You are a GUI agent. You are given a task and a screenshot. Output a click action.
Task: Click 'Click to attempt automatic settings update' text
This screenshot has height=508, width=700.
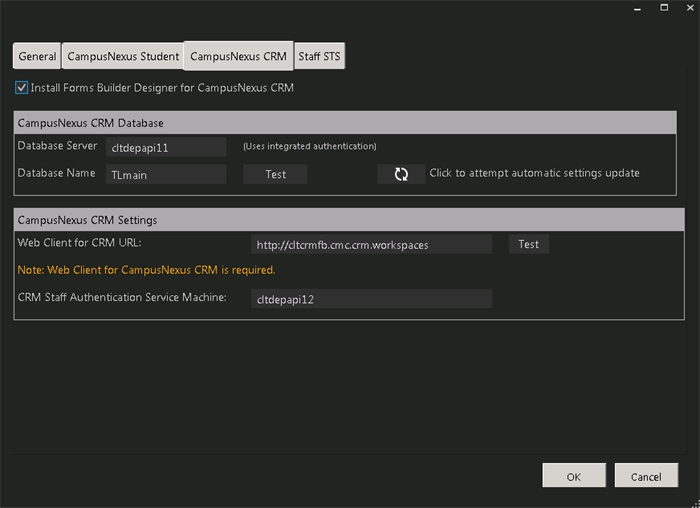point(534,173)
